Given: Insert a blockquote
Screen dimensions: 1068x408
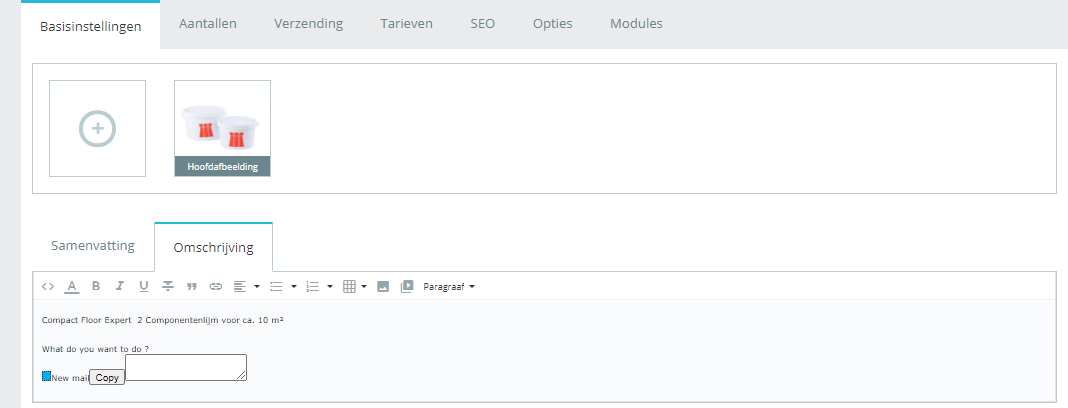Looking at the screenshot, I should (x=191, y=287).
